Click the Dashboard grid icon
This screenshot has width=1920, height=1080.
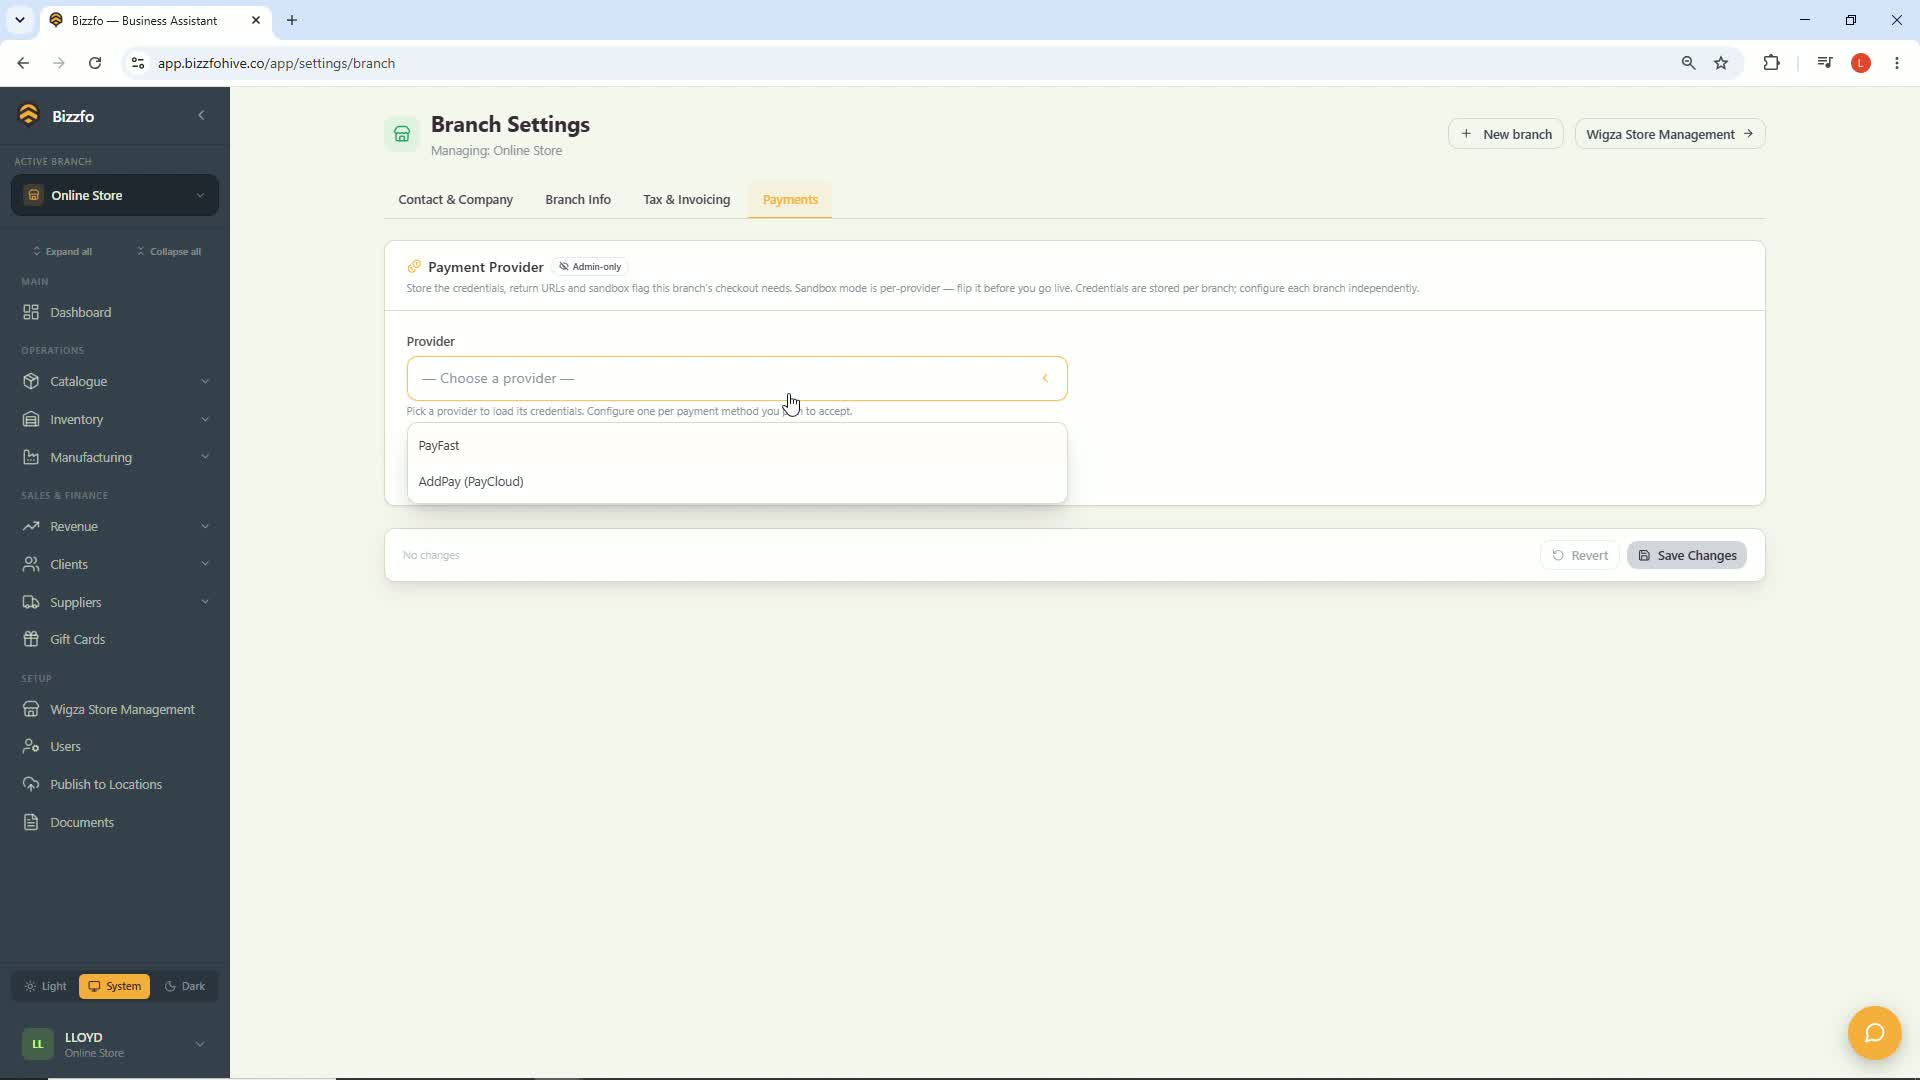(x=31, y=312)
